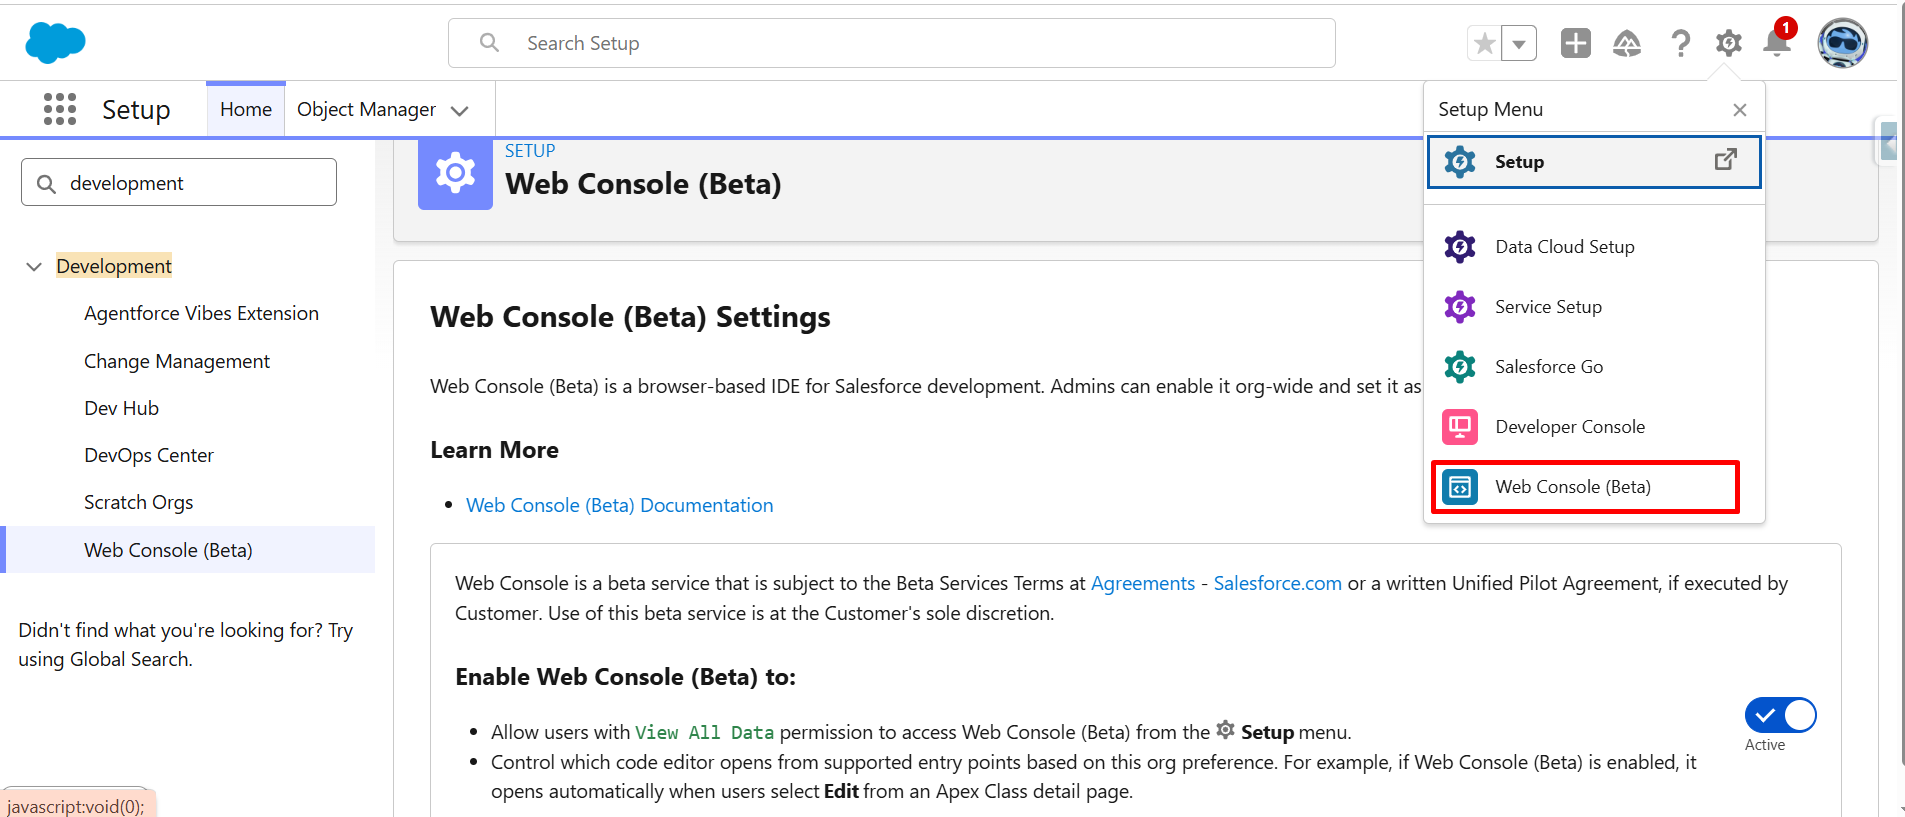Open Scratch Orgs in the sidebar
Screen dimensions: 1905x817
[138, 502]
